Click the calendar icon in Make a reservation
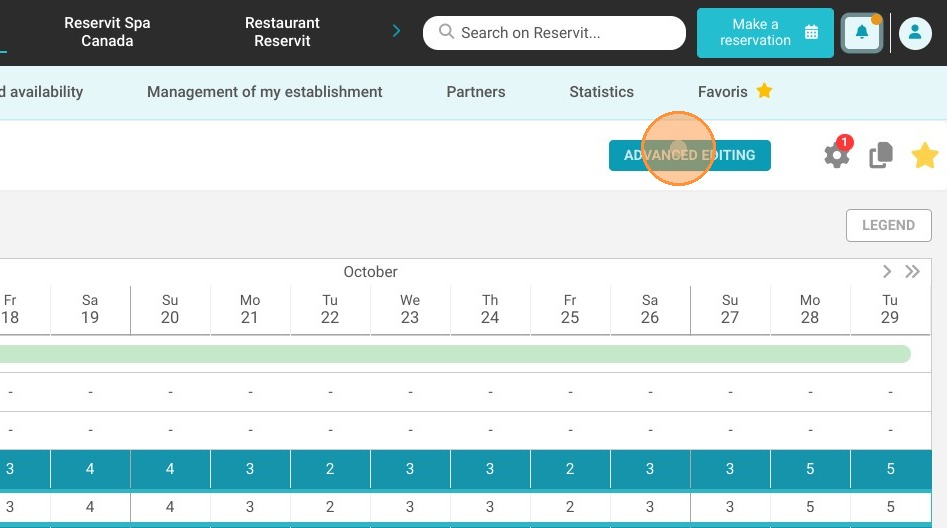The width and height of the screenshot is (947, 528). click(x=812, y=32)
